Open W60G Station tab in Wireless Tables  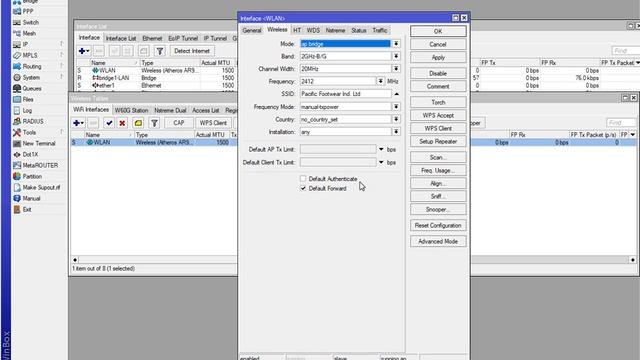coord(131,111)
